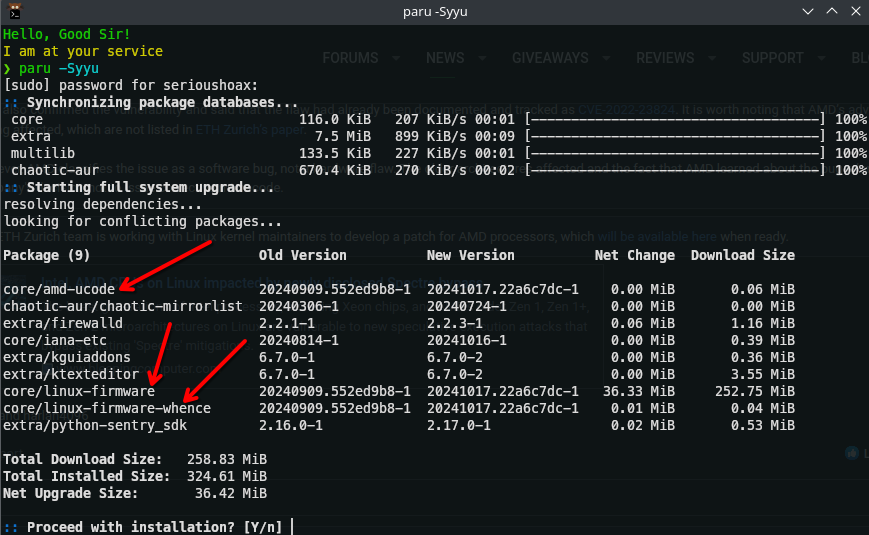This screenshot has width=869, height=535.
Task: Click linux-firmware net change 36.33 MiB
Action: click(639, 391)
